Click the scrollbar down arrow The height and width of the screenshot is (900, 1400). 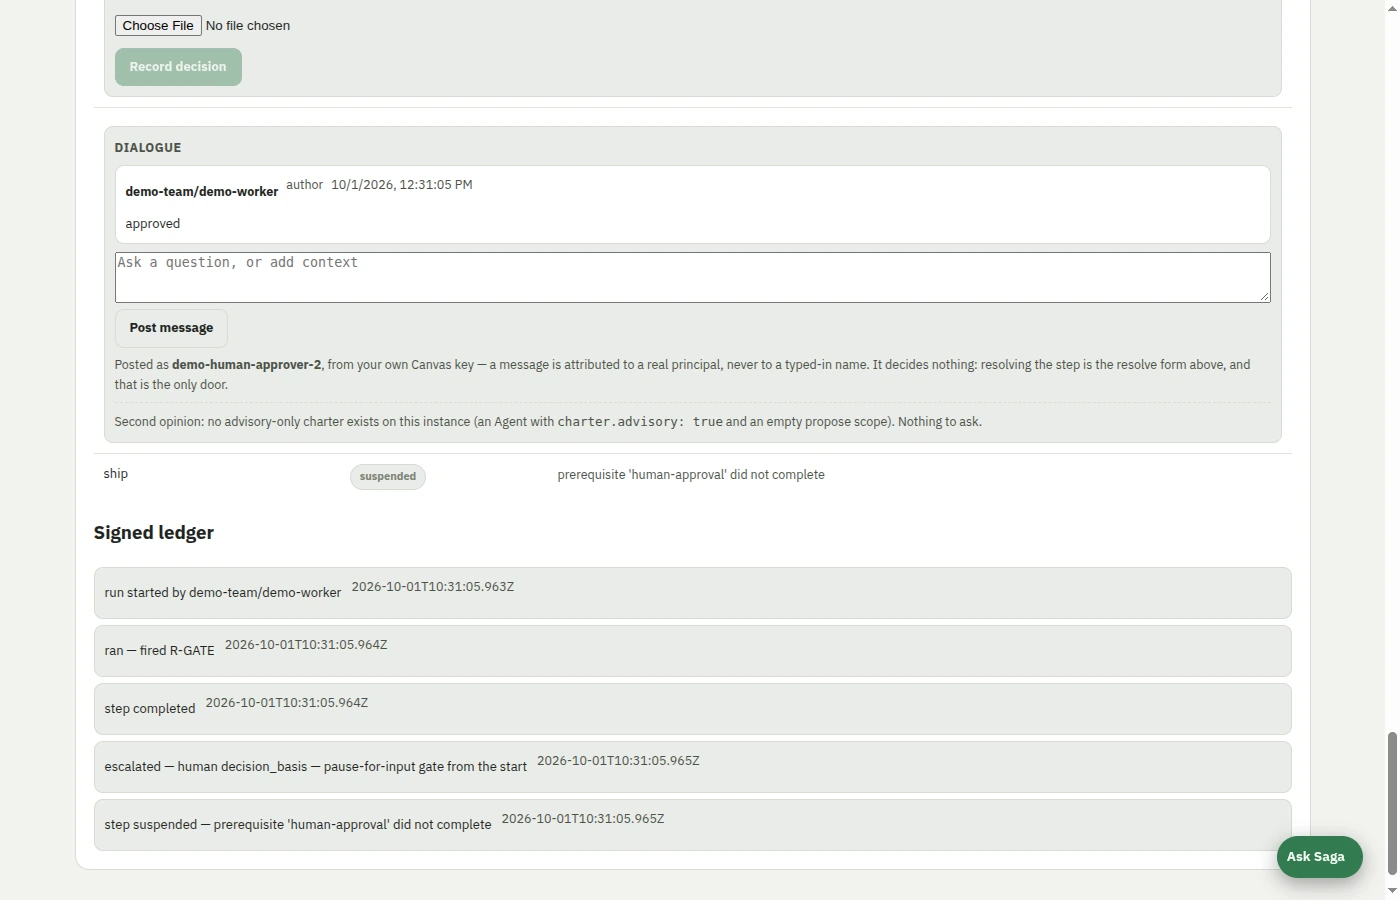[1391, 891]
